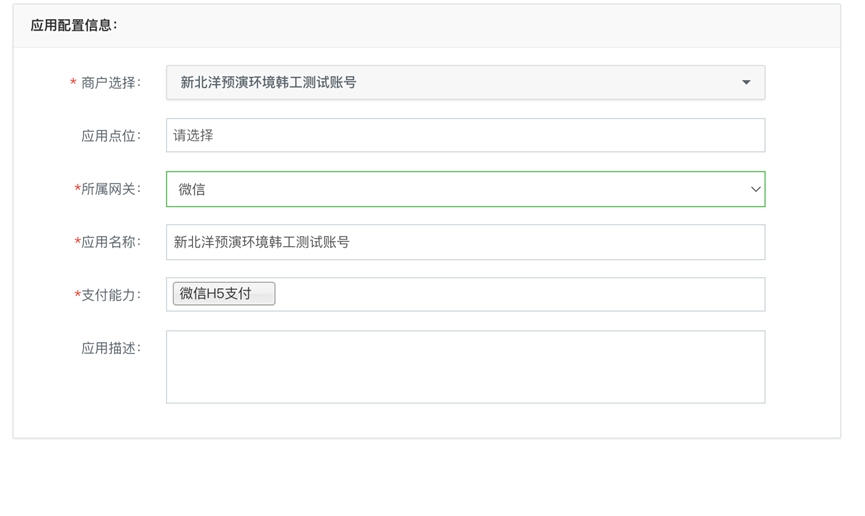Click the 所属网关 field label
Screen dimensions: 865x516
pyautogui.click(x=111, y=189)
